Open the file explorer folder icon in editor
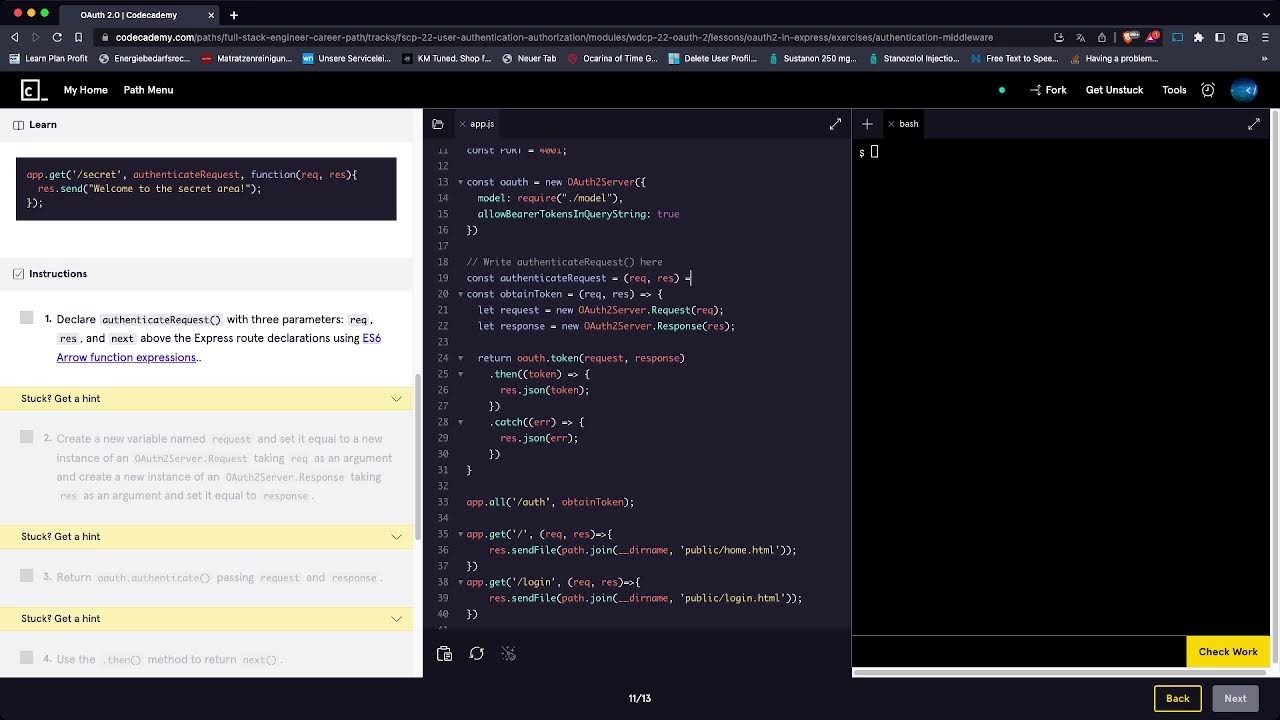This screenshot has width=1280, height=720. click(x=437, y=124)
